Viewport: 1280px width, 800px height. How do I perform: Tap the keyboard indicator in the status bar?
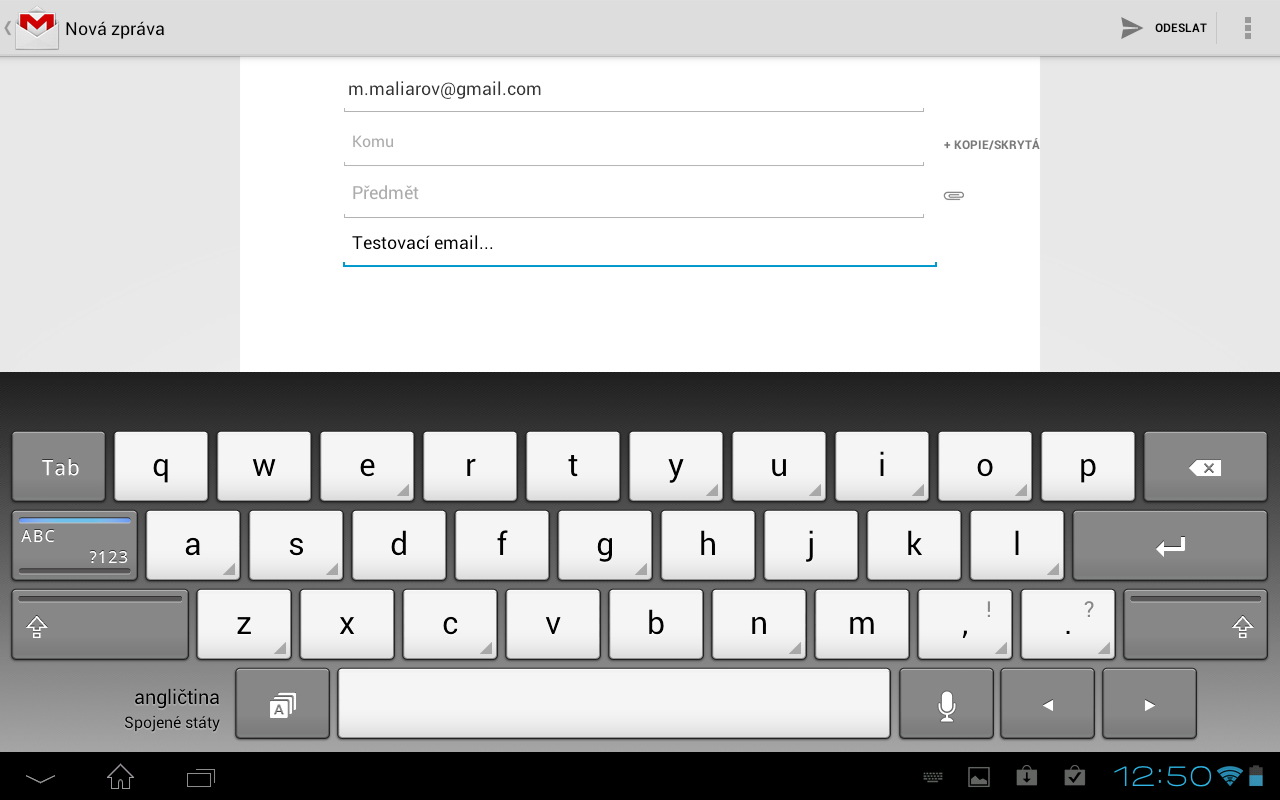(x=932, y=776)
